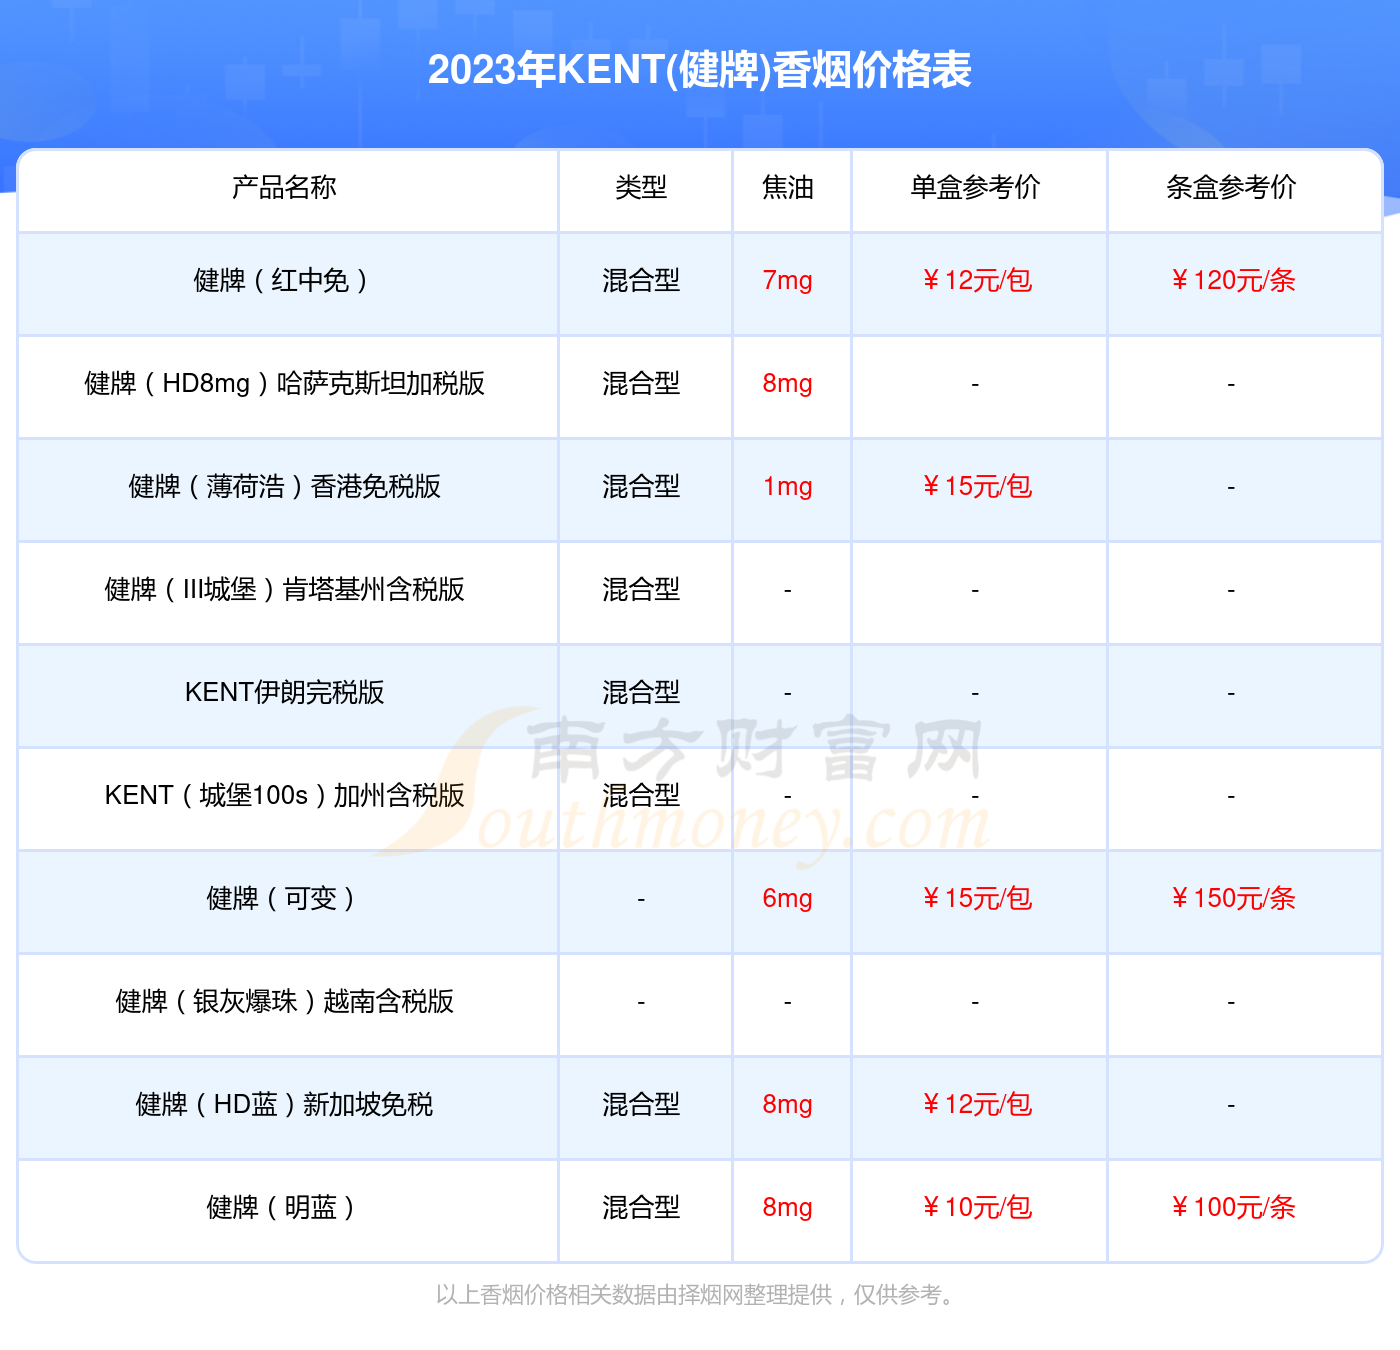The height and width of the screenshot is (1350, 1400).
Task: Click product "健牌（HD8mg）哈萨克斯坦加税版"
Action: click(284, 384)
